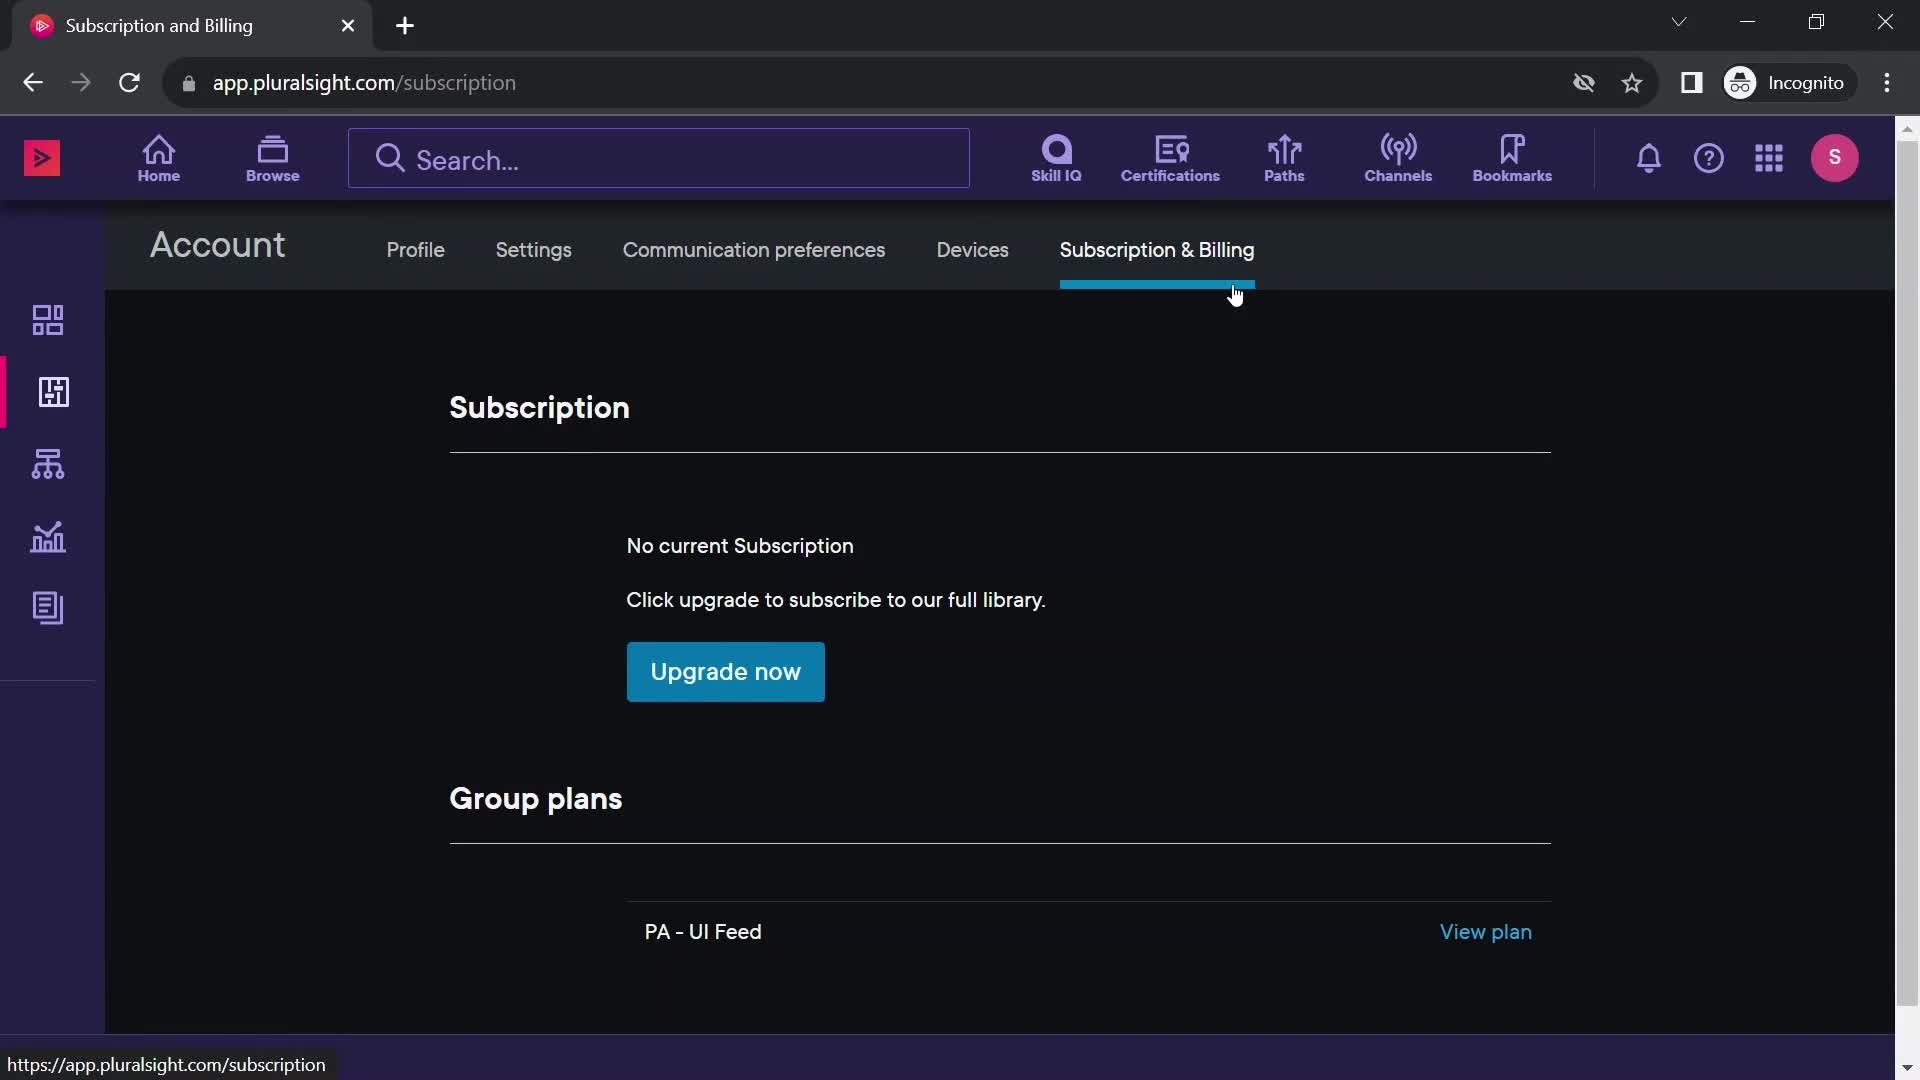1920x1080 pixels.
Task: Open user profile avatar menu
Action: coord(1836,157)
